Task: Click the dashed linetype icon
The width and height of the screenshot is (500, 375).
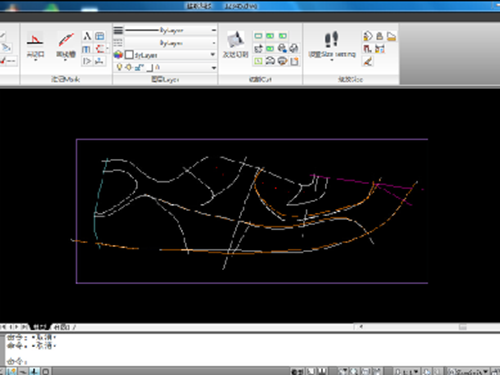Action: 118,43
